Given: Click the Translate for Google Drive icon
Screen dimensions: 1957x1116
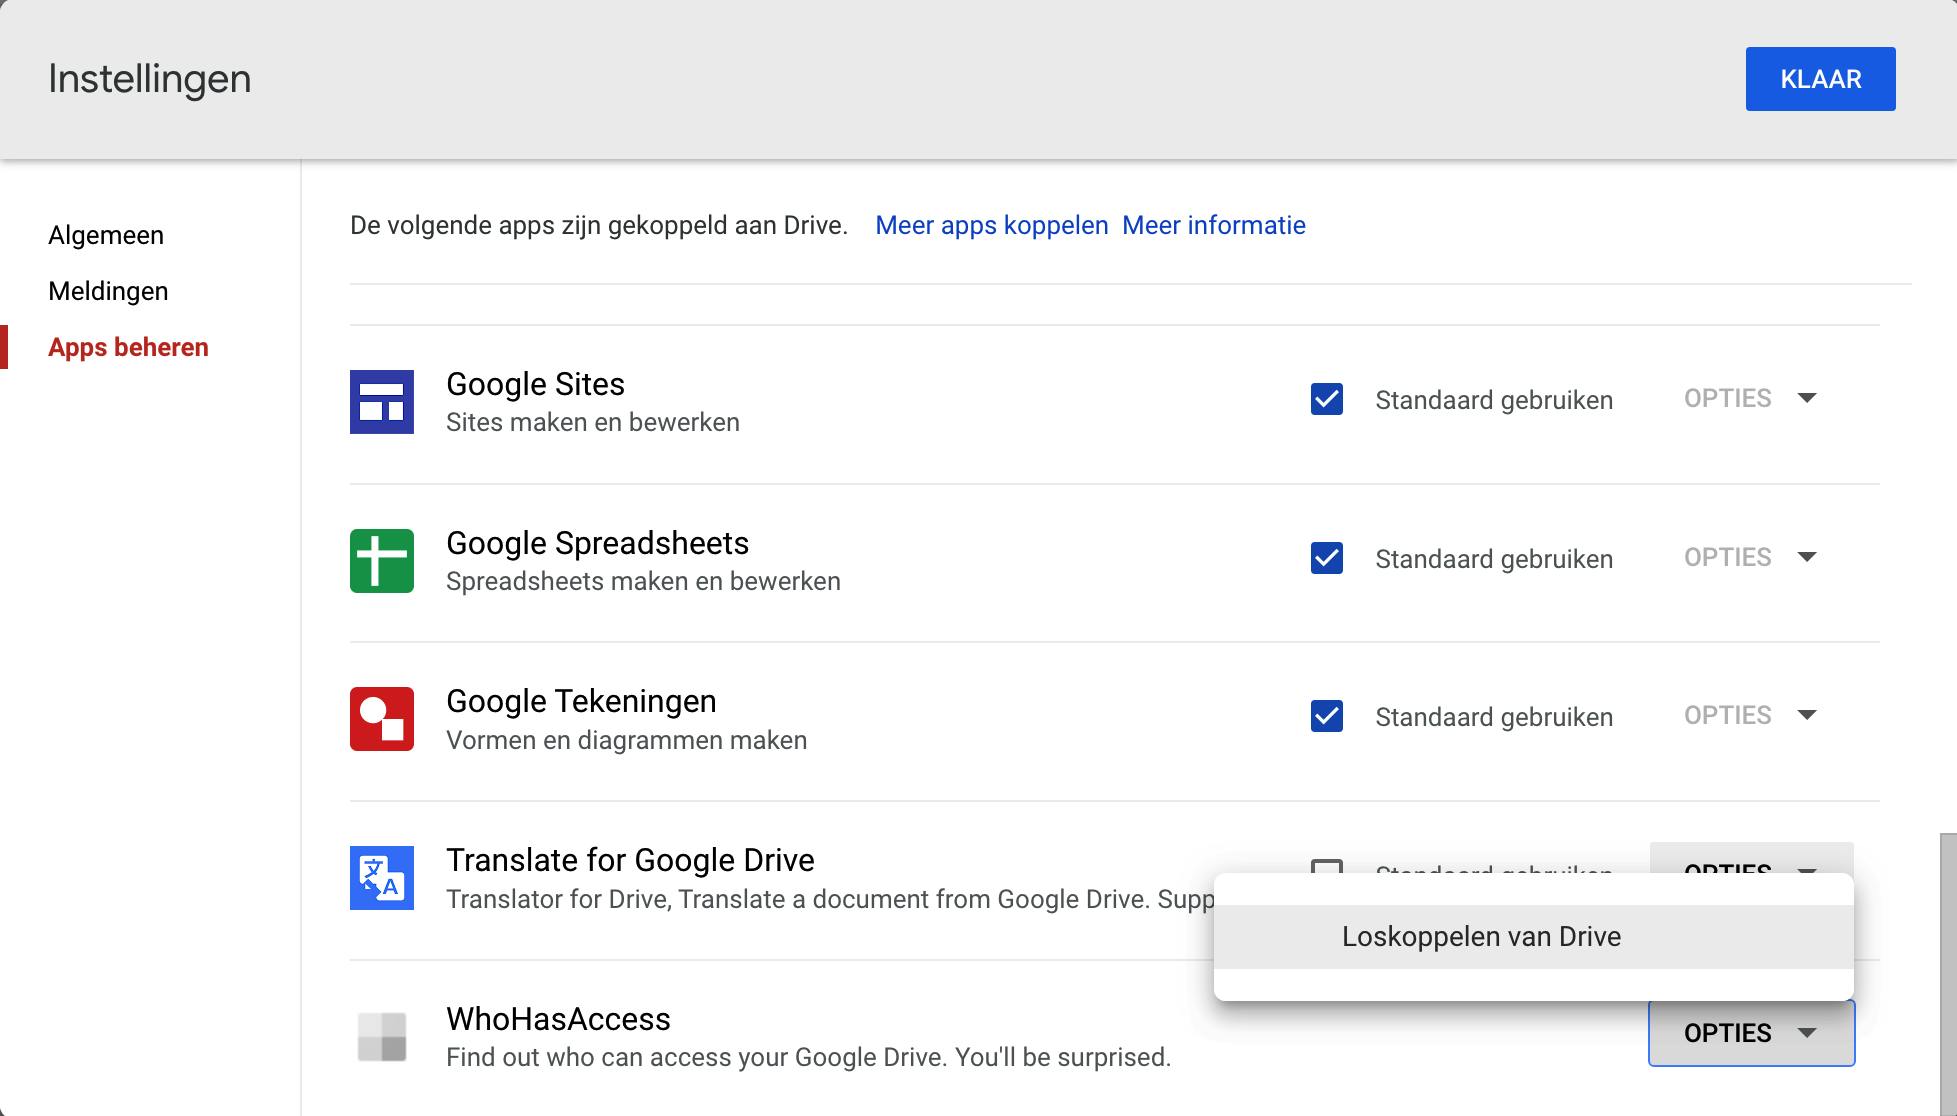Looking at the screenshot, I should tap(381, 878).
